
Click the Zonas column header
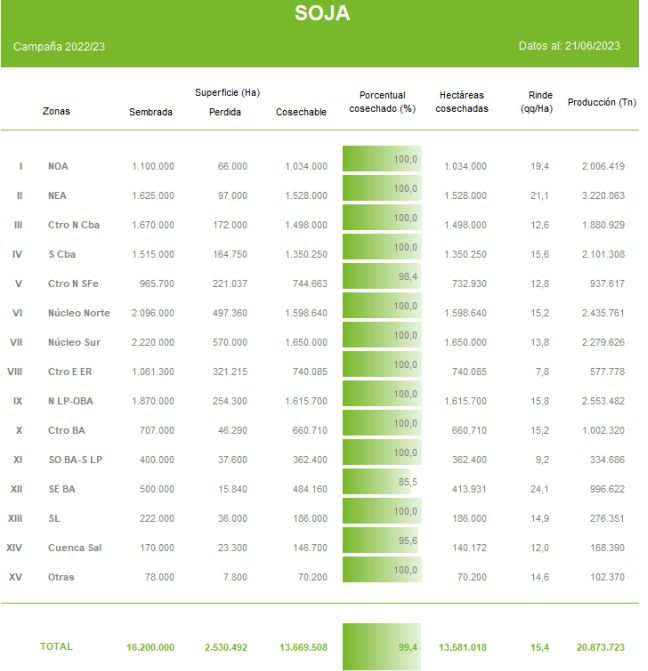point(56,112)
